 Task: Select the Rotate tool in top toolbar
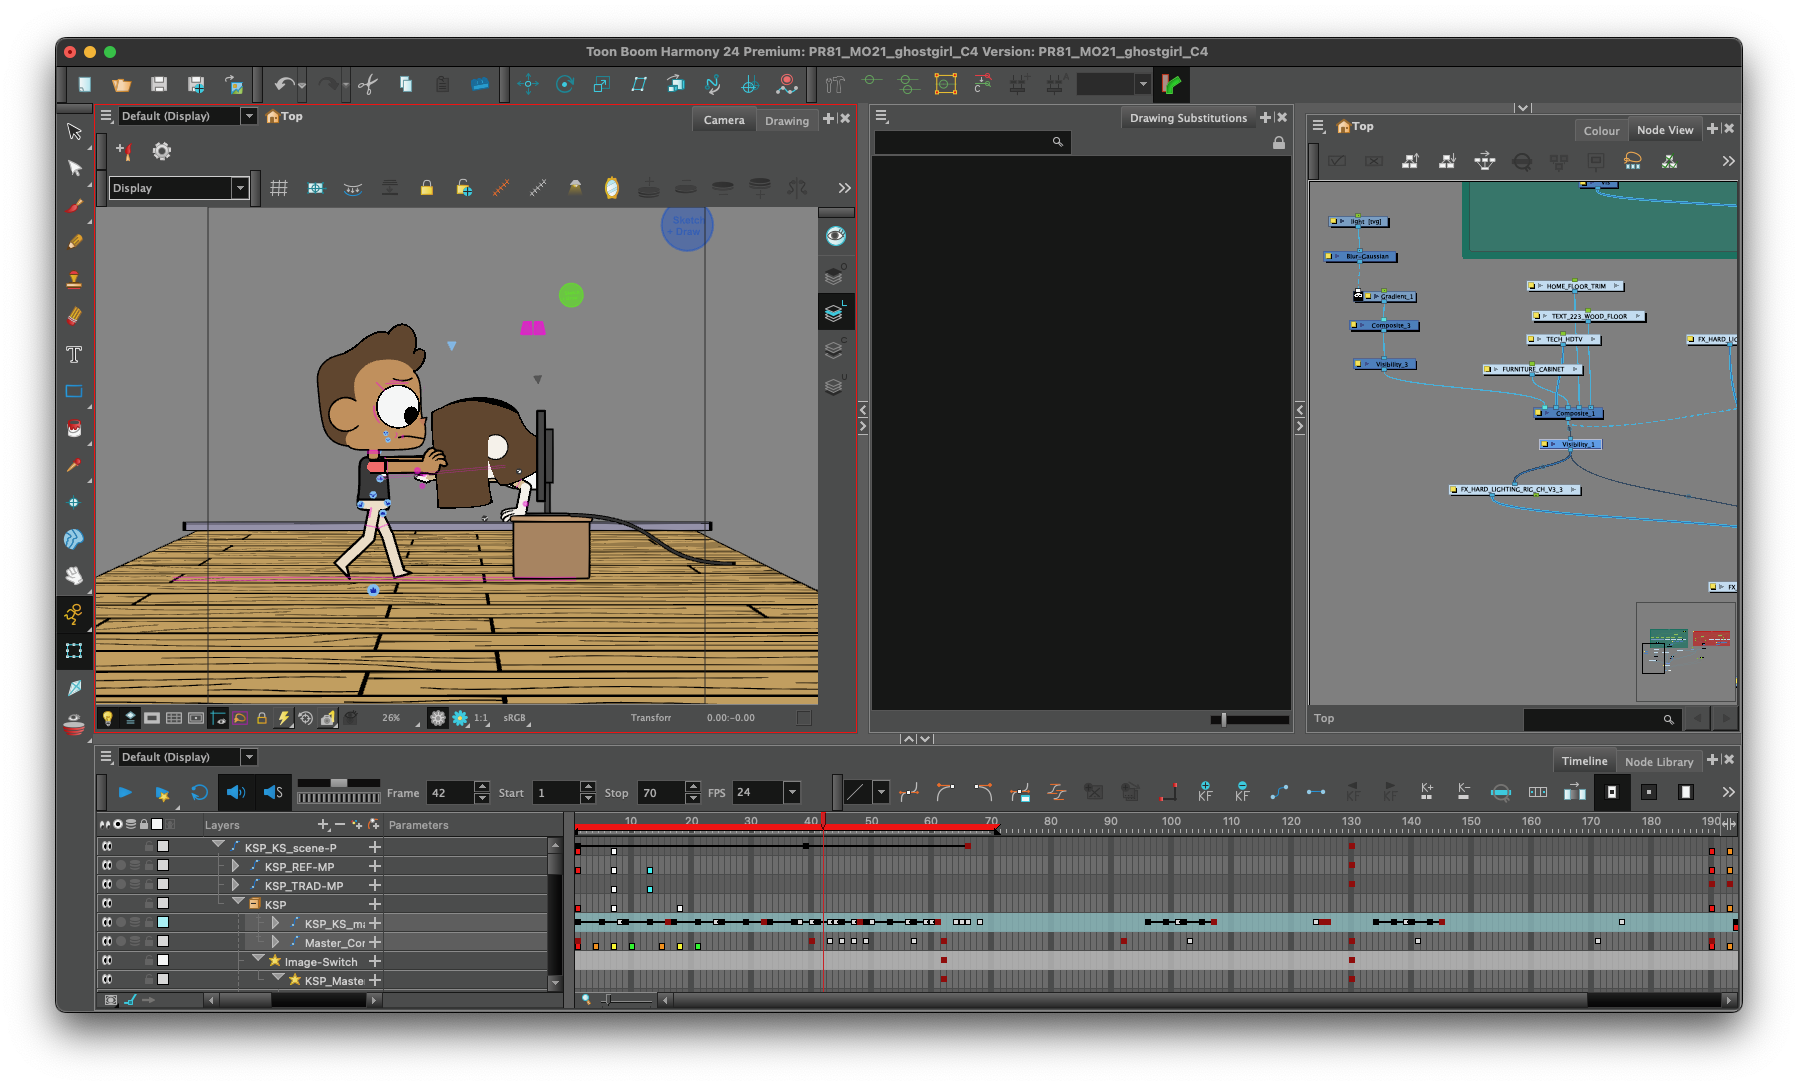[x=565, y=85]
